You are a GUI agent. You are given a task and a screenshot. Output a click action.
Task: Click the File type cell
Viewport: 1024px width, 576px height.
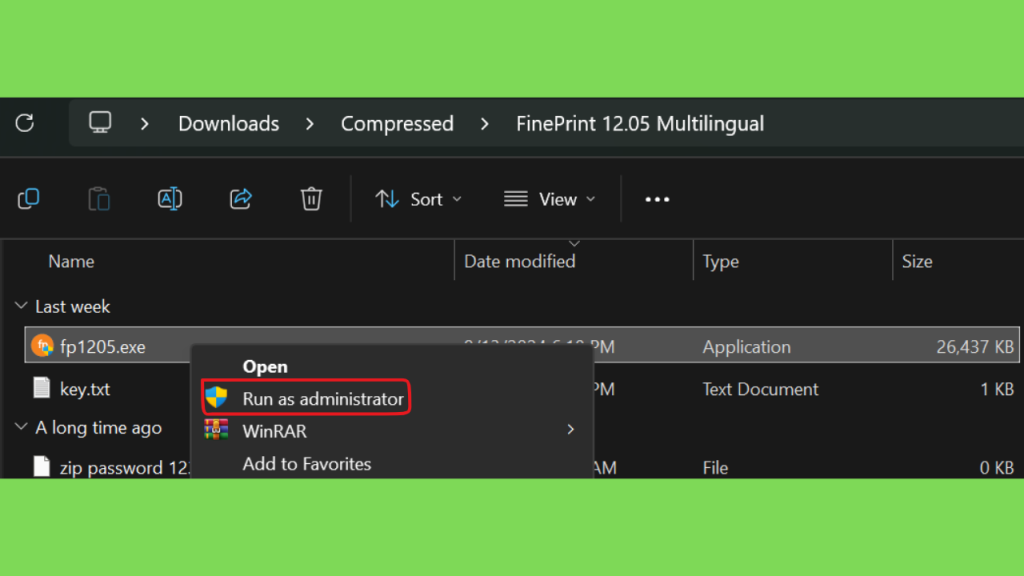point(716,468)
